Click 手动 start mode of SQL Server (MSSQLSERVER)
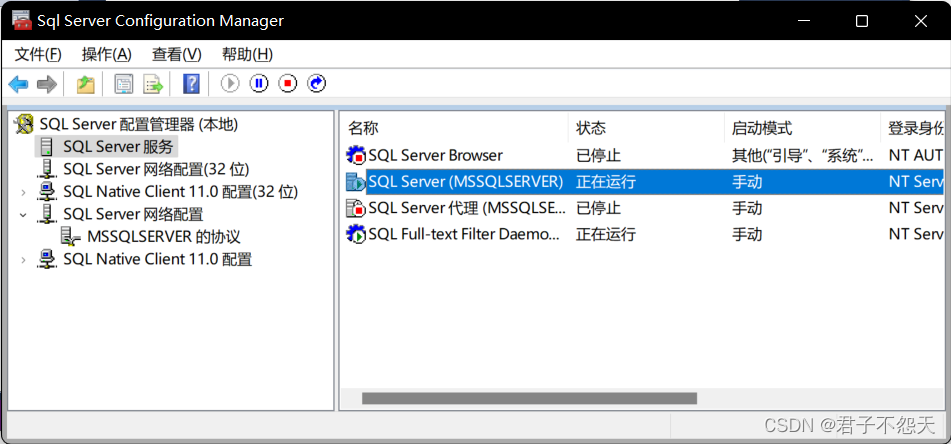Viewport: 951px width, 444px height. click(747, 181)
